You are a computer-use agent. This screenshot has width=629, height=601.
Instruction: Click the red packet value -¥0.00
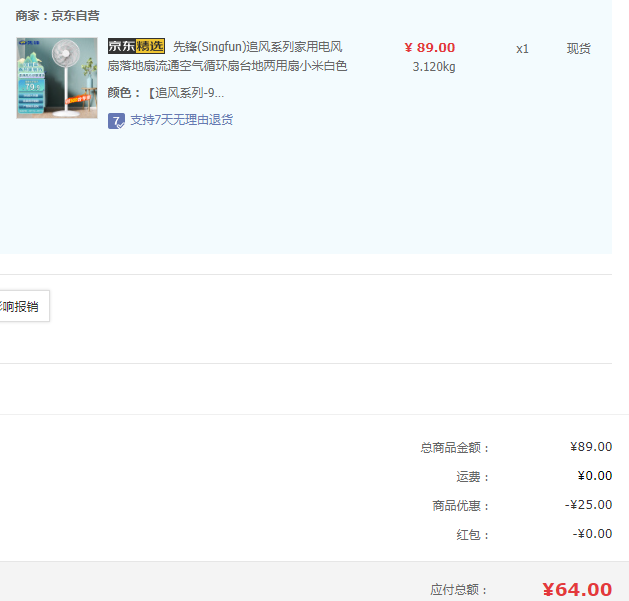pos(592,534)
